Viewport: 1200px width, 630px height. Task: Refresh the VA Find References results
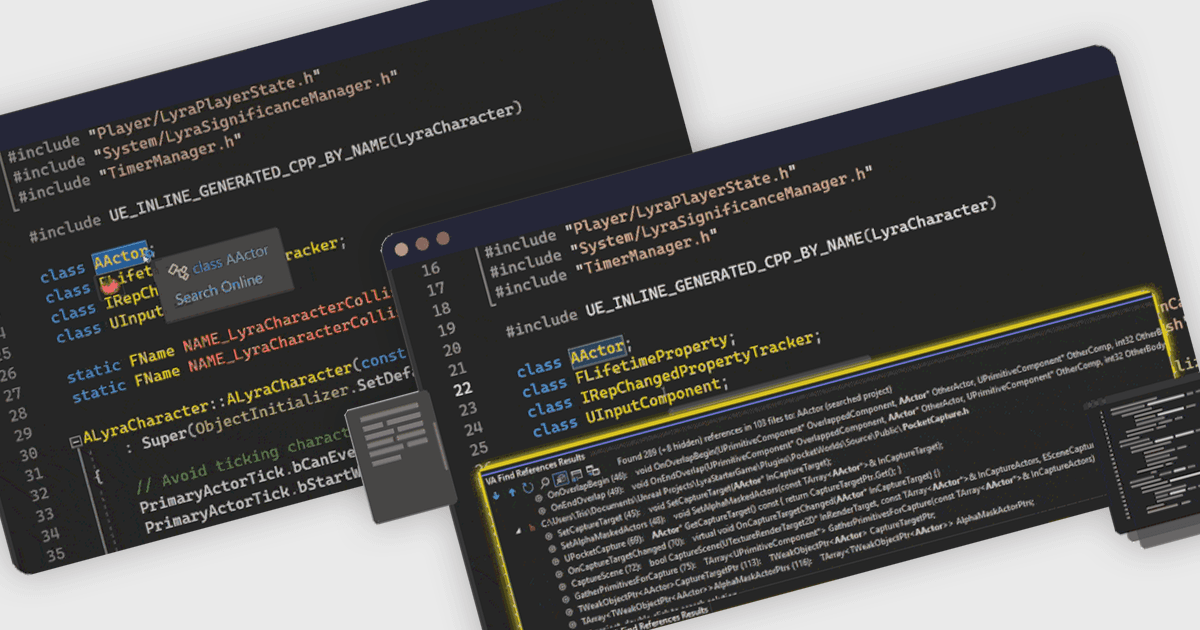pyautogui.click(x=528, y=488)
